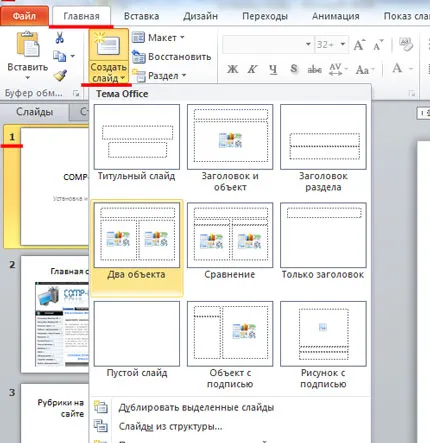Expand the Copy options arrow
The width and height of the screenshot is (430, 443).
pos(72,56)
